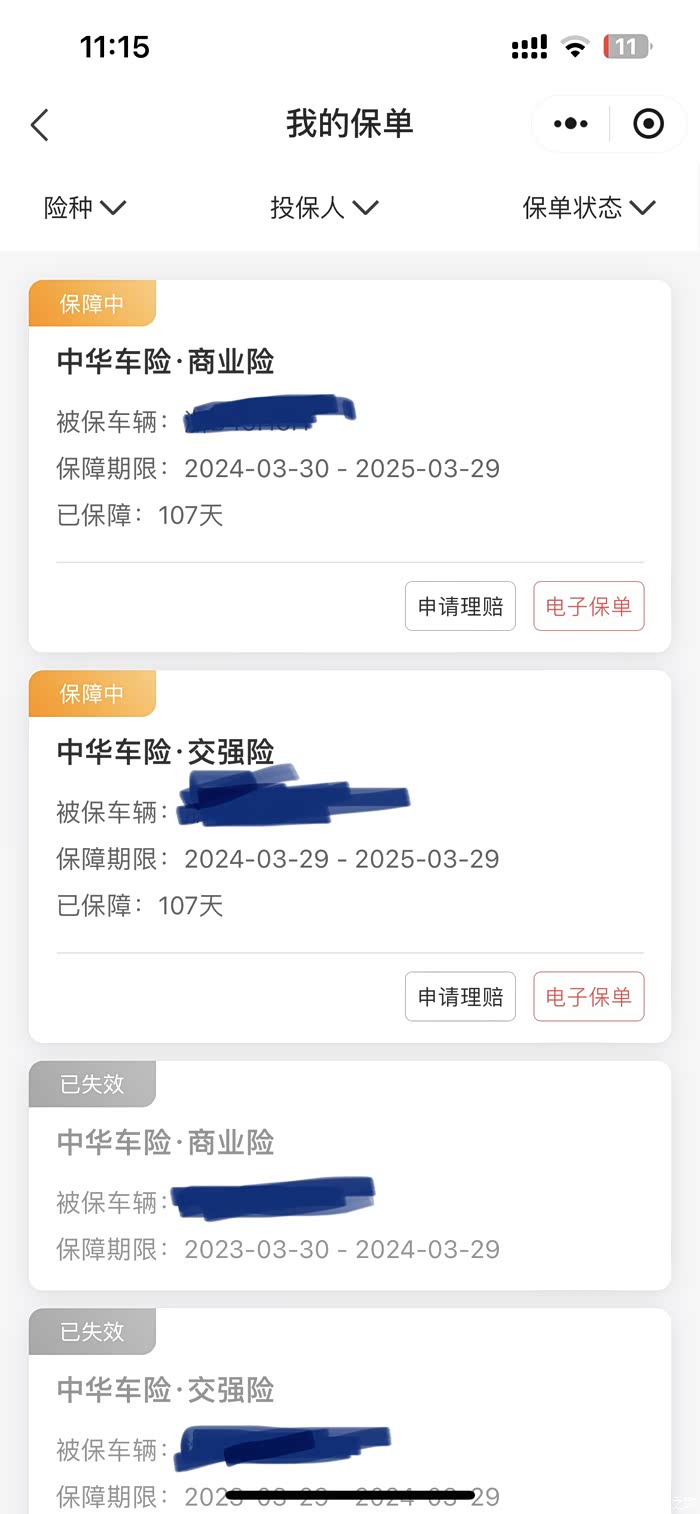View 电子保单 for the 商业险 policy
Image resolution: width=700 pixels, height=1514 pixels.
[588, 606]
